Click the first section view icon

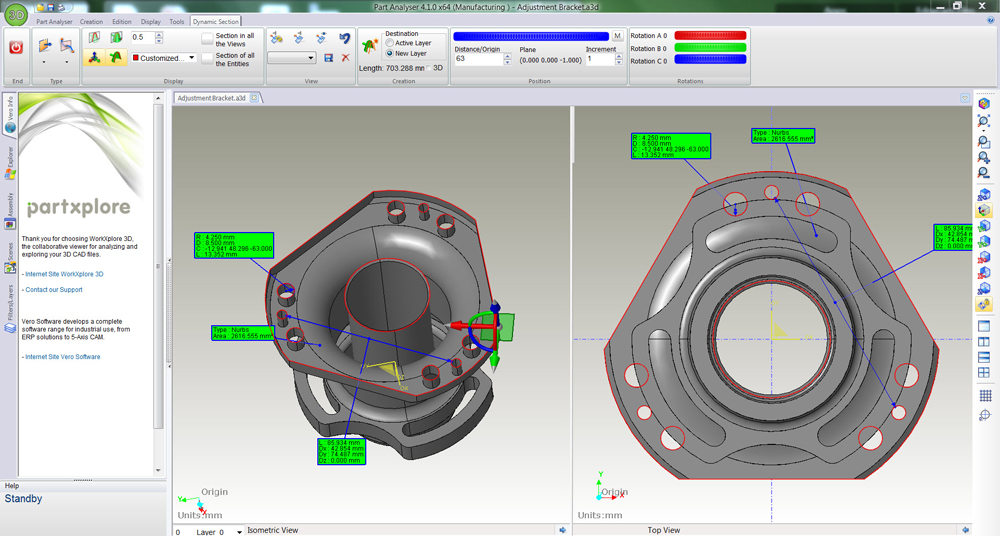[276, 38]
